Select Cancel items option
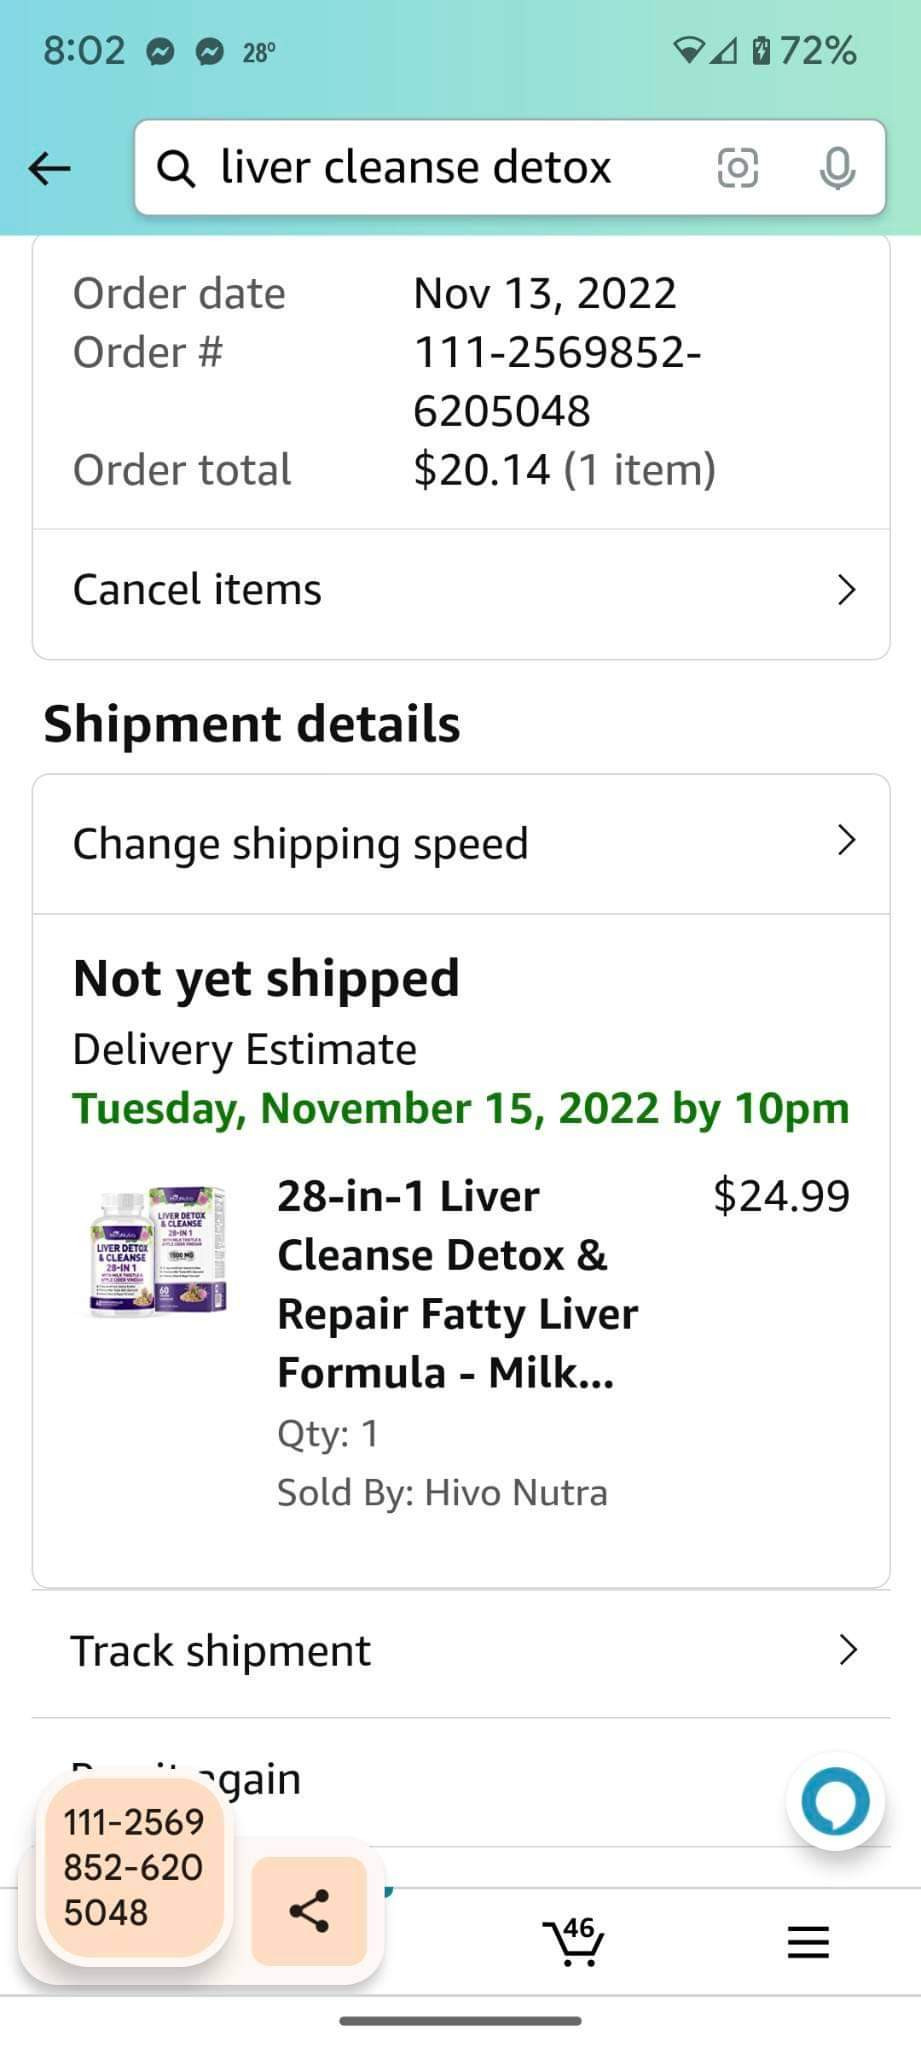Image resolution: width=921 pixels, height=2048 pixels. pos(197,590)
